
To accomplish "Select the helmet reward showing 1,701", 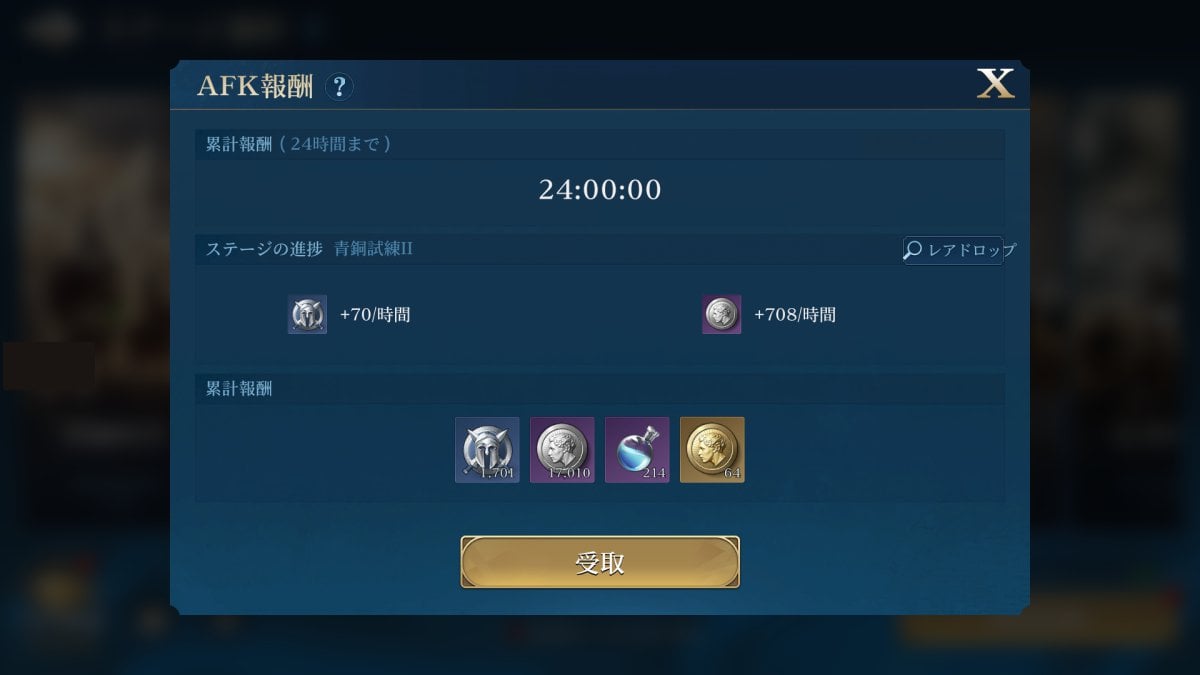I will [x=487, y=450].
